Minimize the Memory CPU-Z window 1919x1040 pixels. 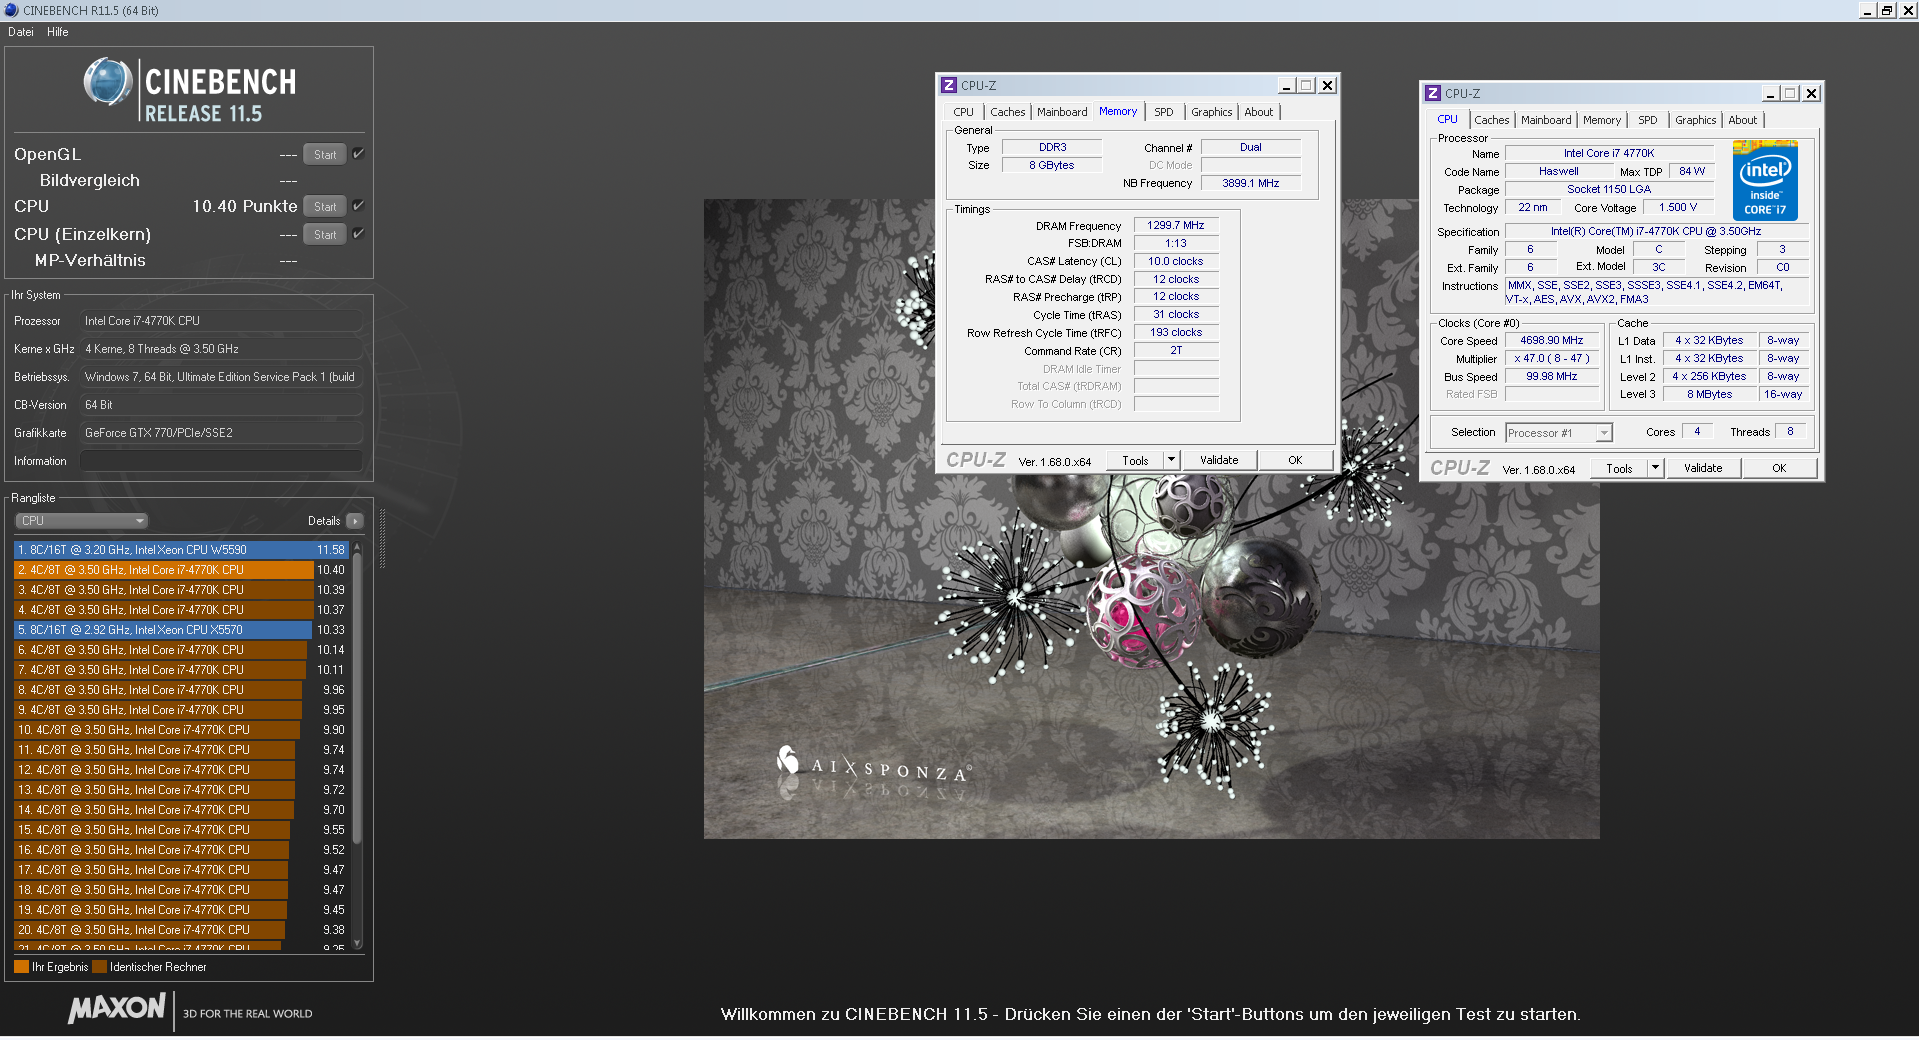pos(1287,86)
